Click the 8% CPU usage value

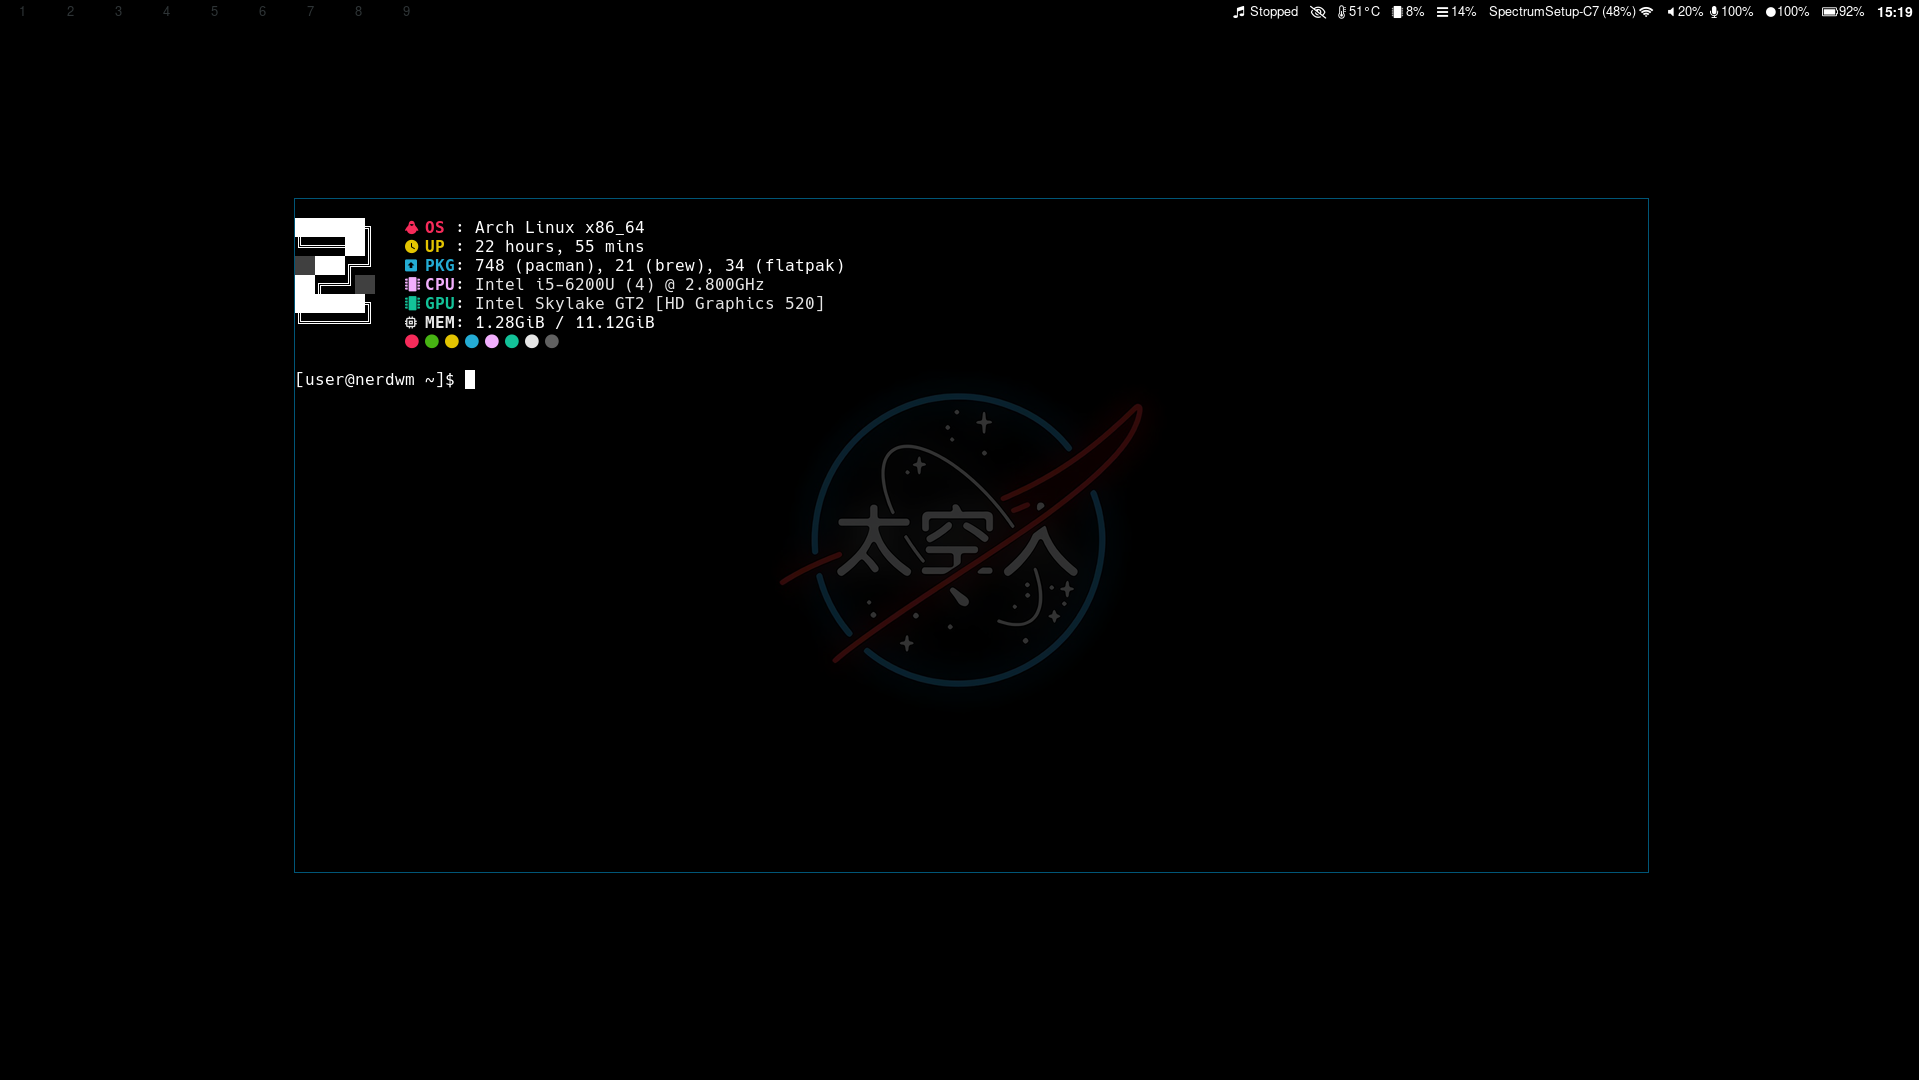click(x=1415, y=12)
